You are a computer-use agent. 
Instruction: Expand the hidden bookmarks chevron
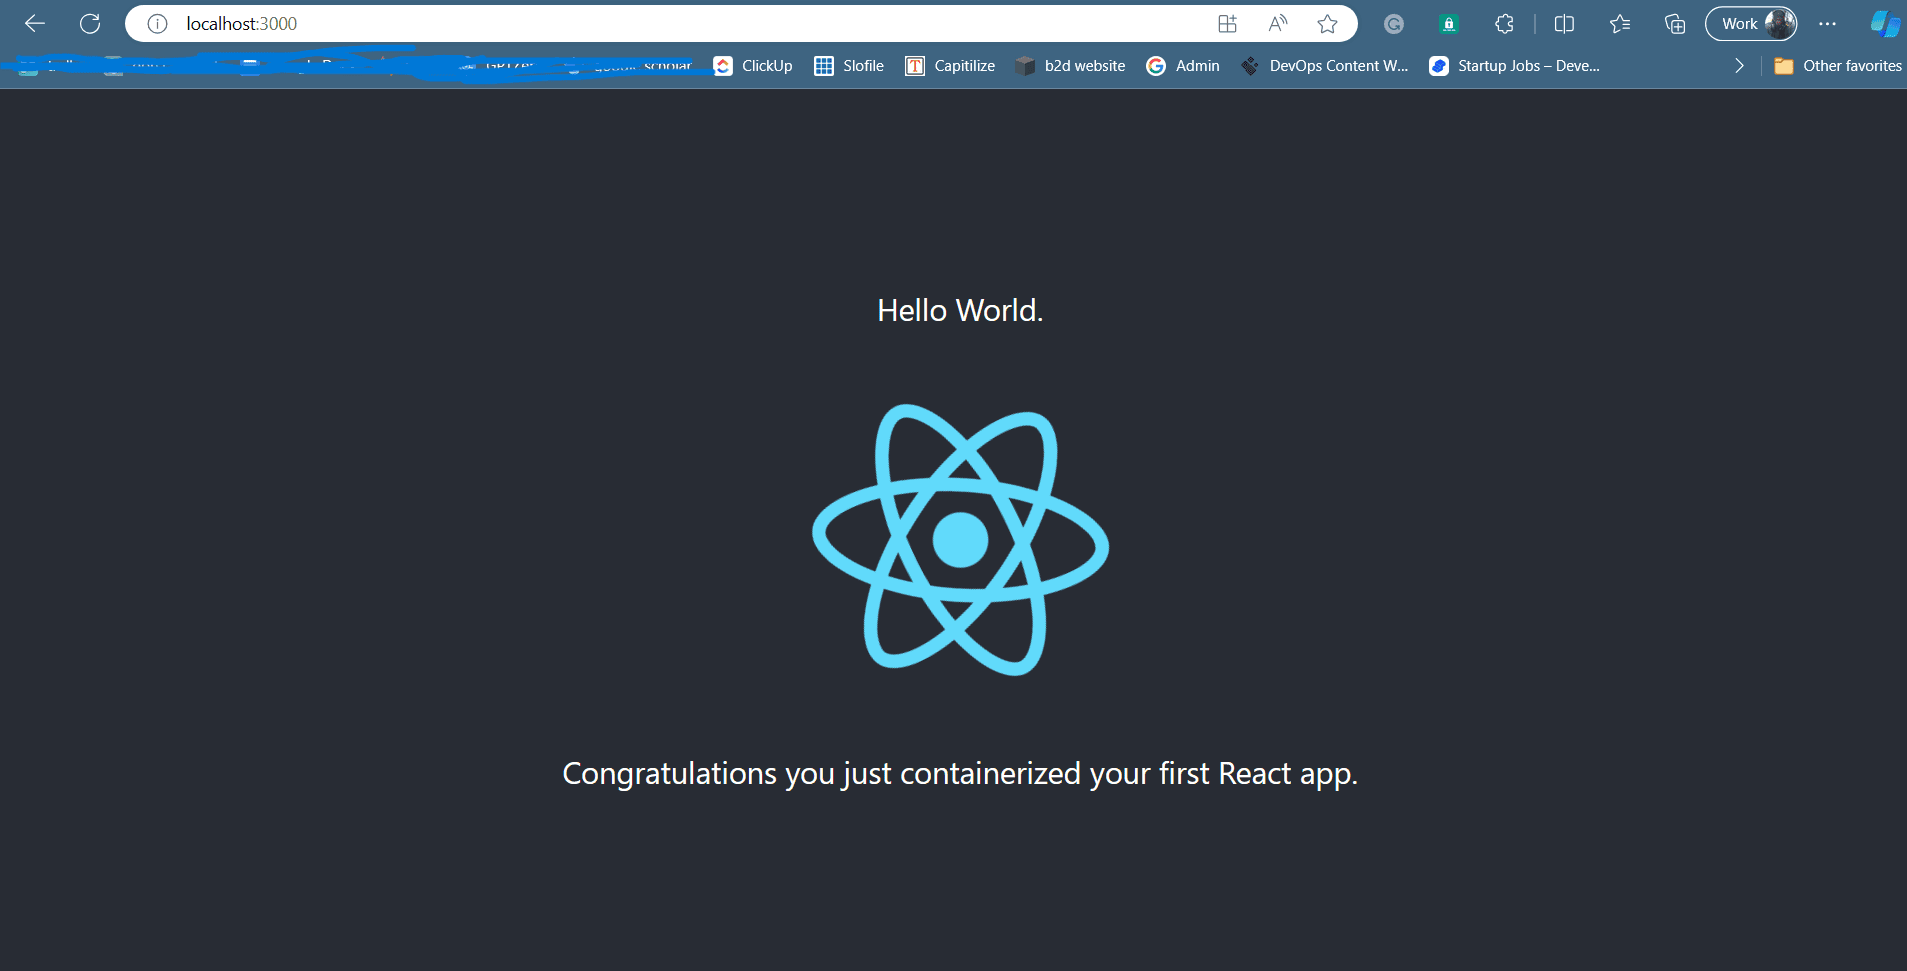click(1739, 66)
